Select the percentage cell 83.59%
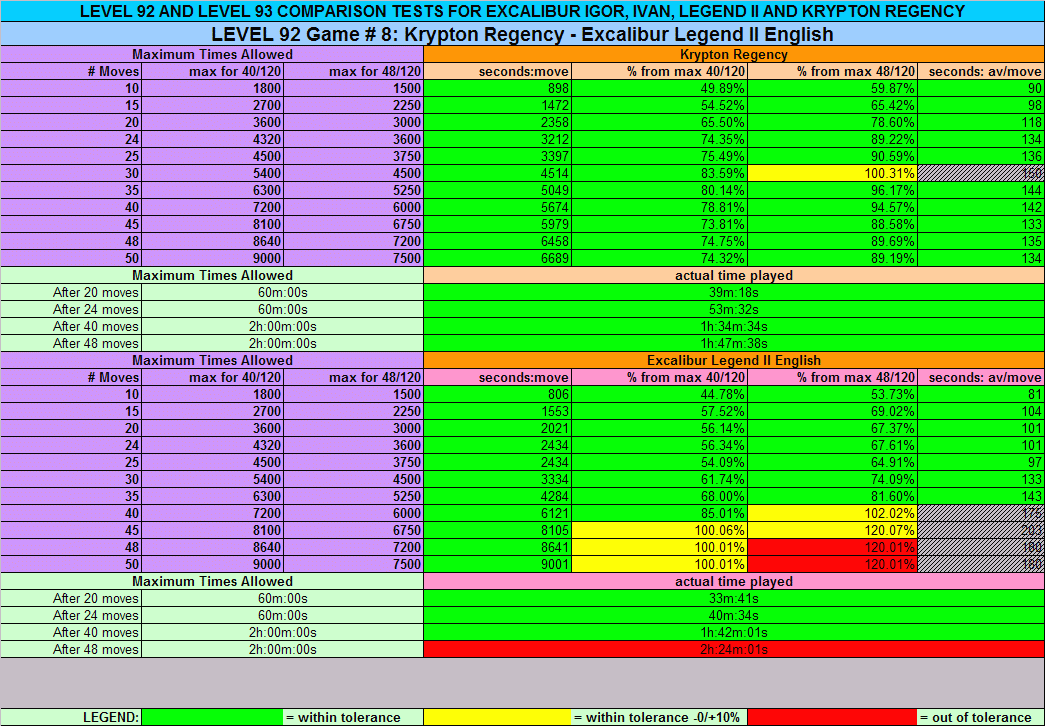This screenshot has height=726, width=1045. (659, 173)
